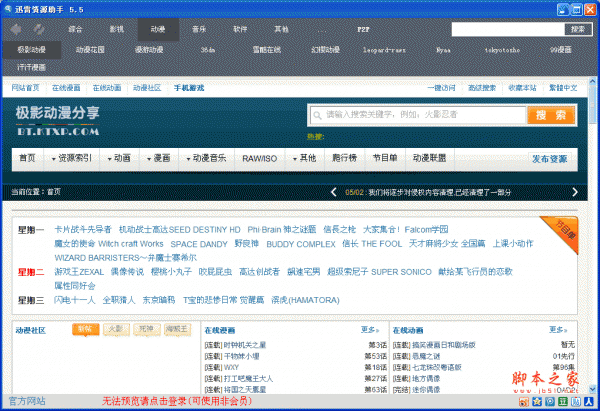Image resolution: width=600 pixels, height=411 pixels.
Task: Click the 官方网站 status bar link
Action: click(x=27, y=401)
